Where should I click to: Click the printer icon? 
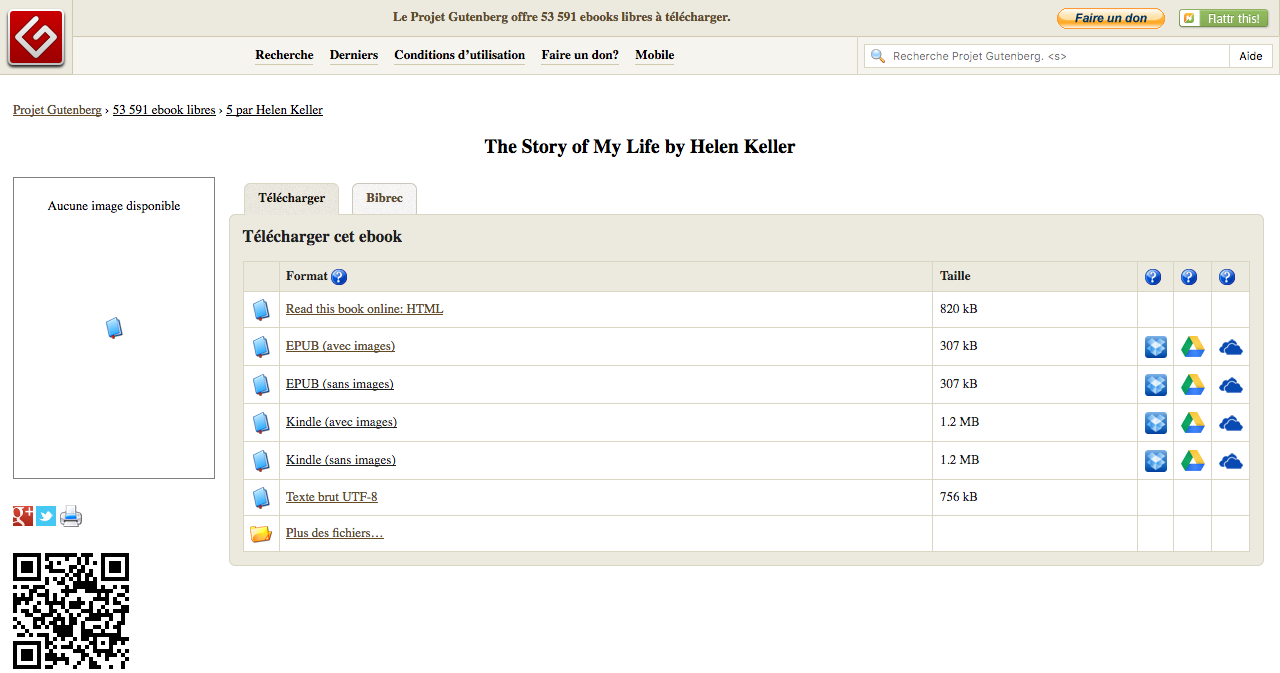pos(70,516)
